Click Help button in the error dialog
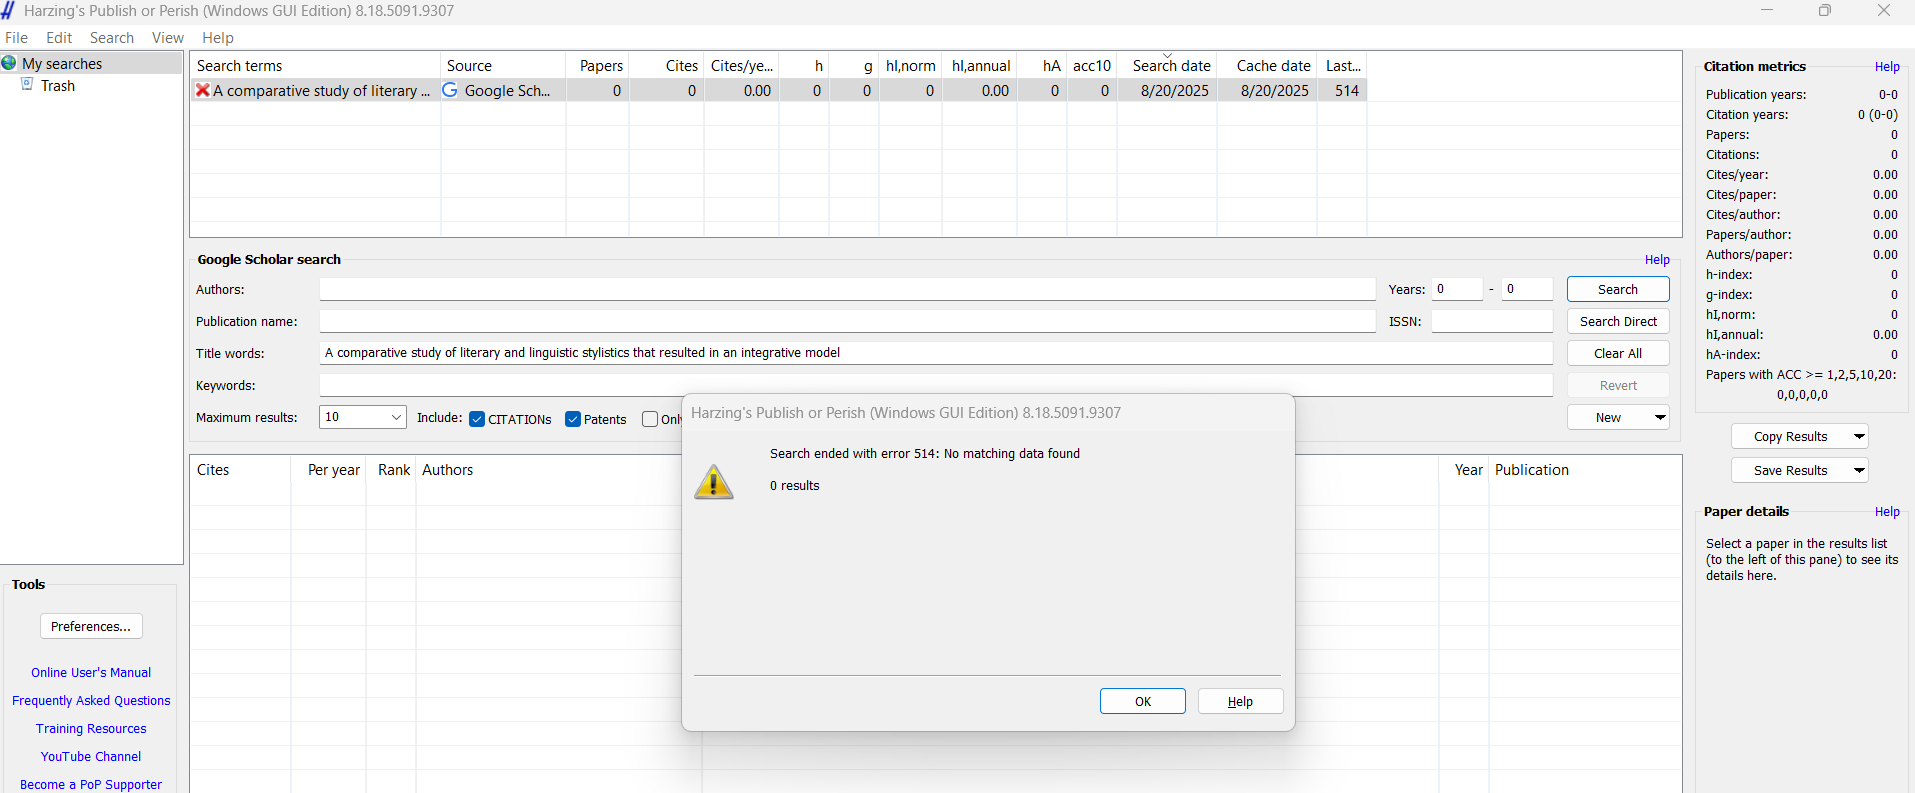 (x=1240, y=701)
